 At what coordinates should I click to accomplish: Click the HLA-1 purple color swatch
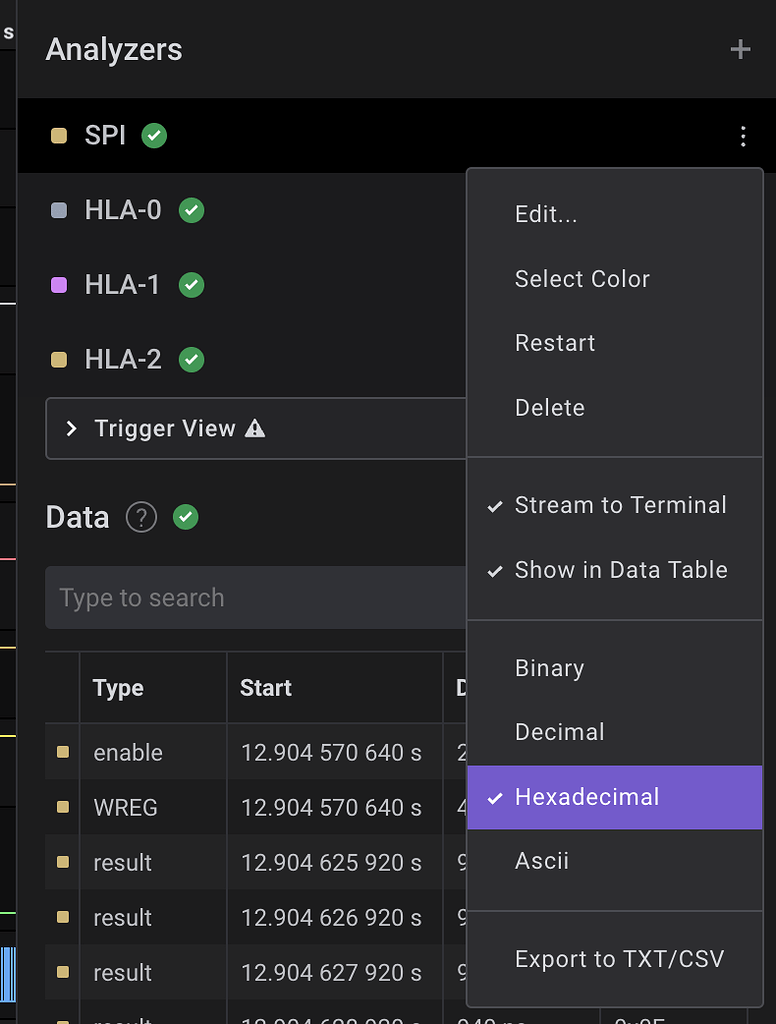coord(57,285)
